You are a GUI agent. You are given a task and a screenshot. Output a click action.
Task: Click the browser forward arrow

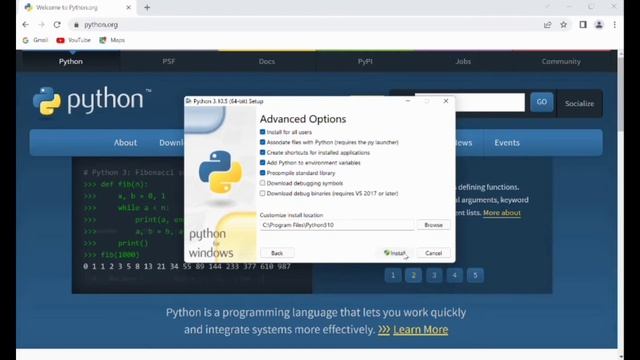(41, 25)
